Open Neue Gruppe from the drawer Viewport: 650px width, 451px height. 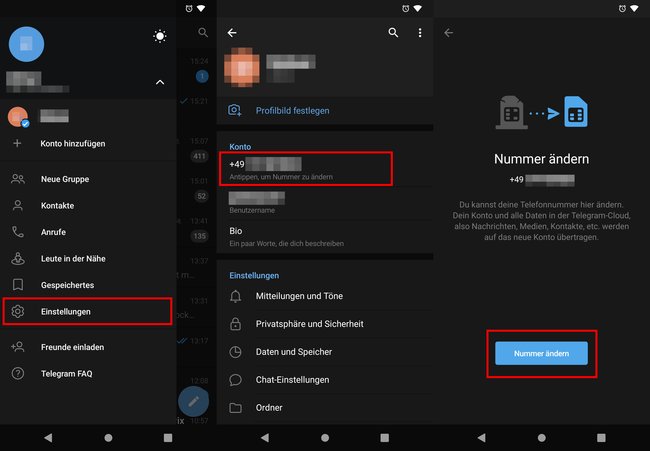(65, 178)
